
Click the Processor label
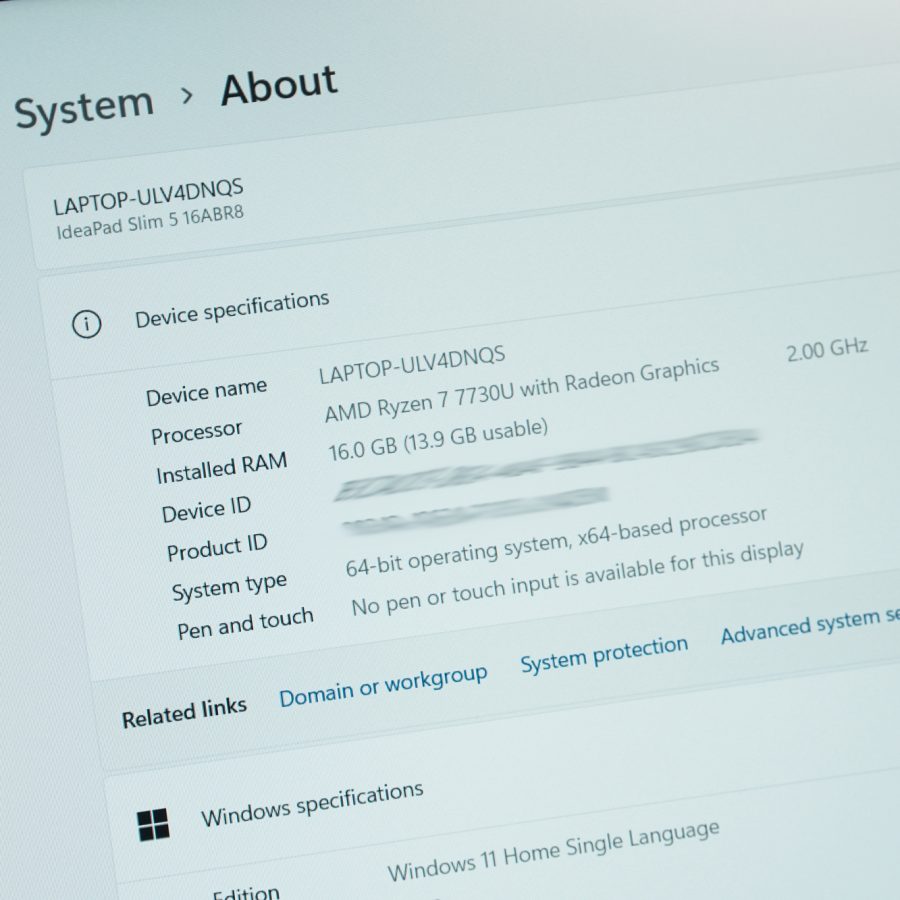[196, 432]
